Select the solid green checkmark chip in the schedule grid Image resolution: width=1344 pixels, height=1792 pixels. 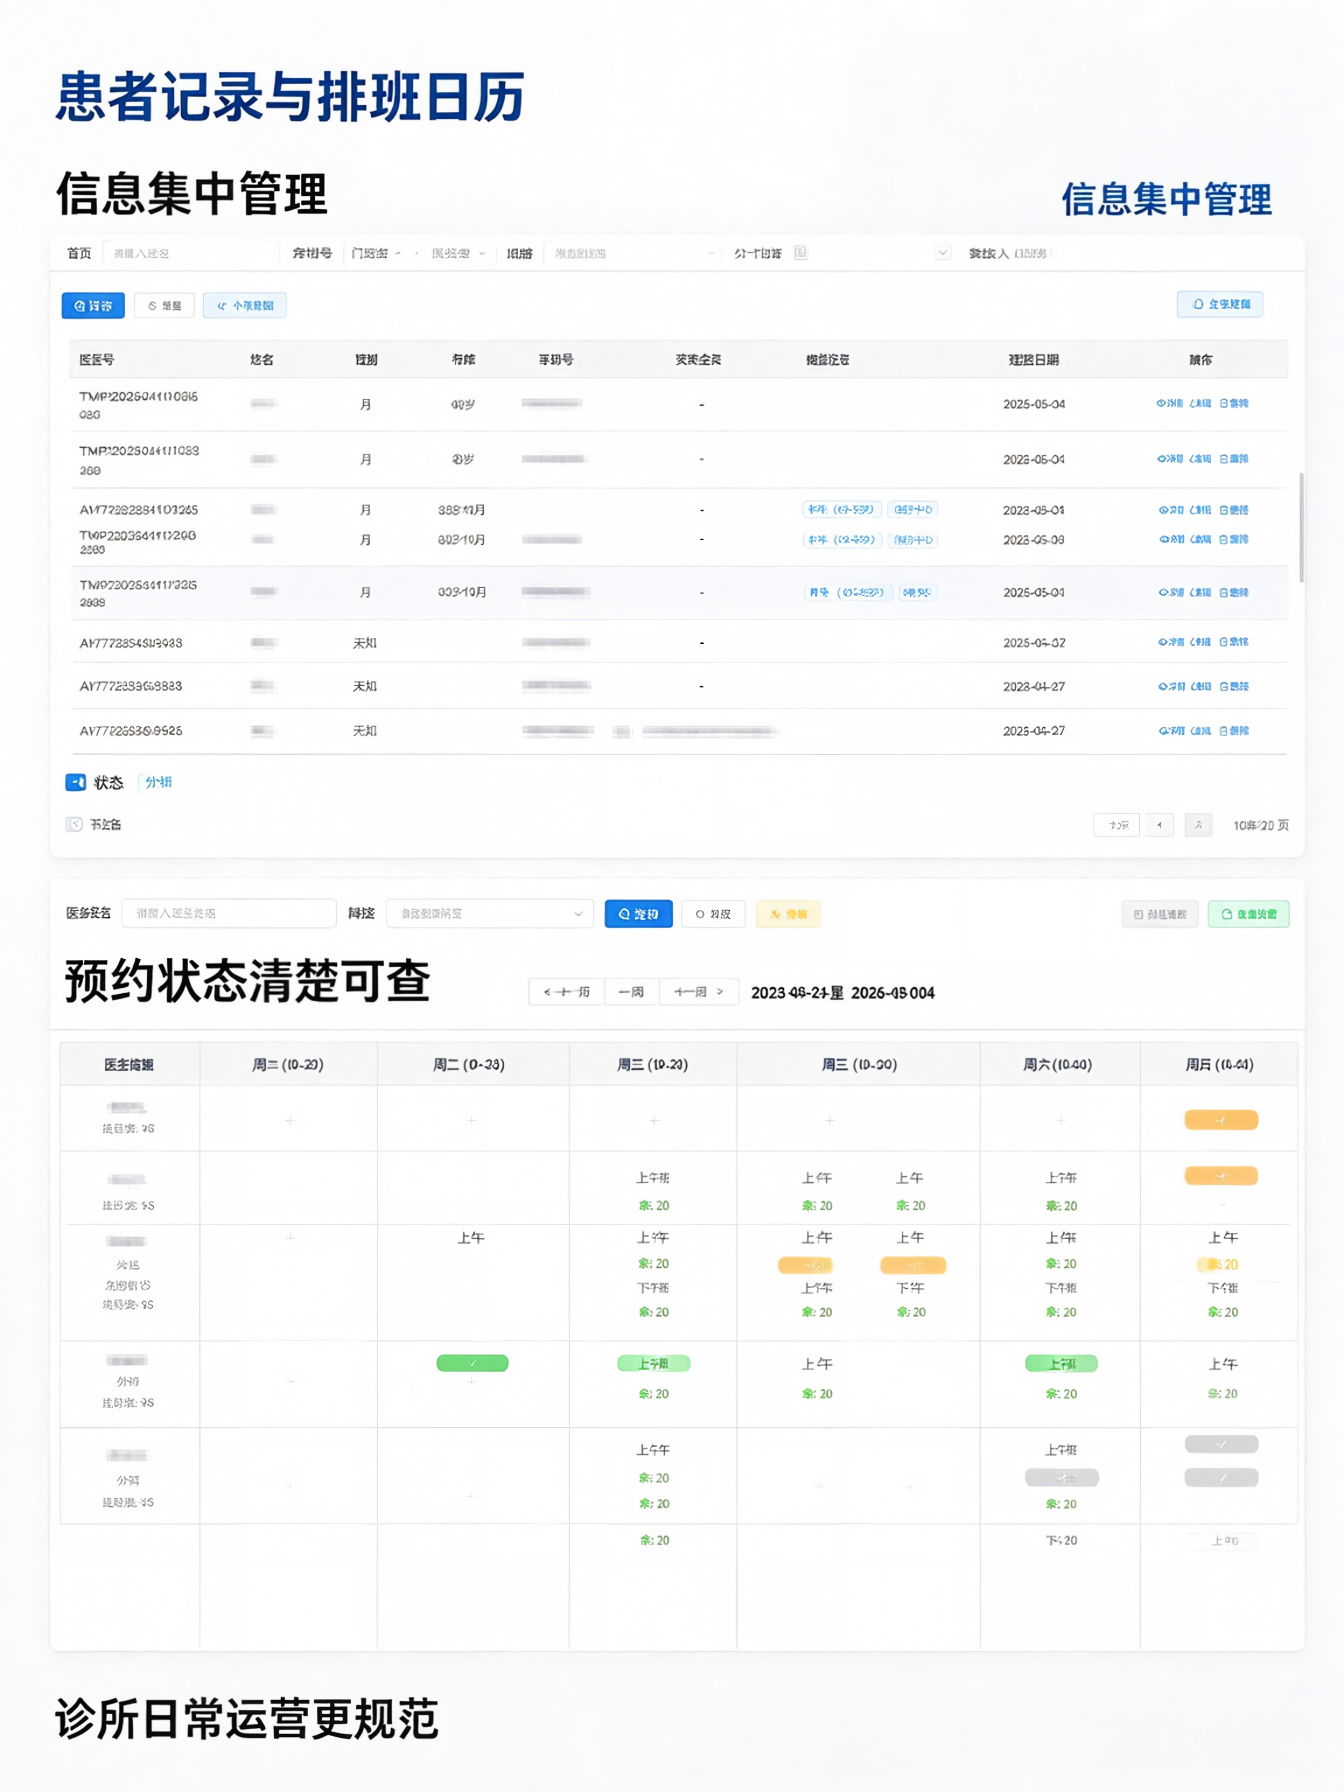coord(472,1363)
